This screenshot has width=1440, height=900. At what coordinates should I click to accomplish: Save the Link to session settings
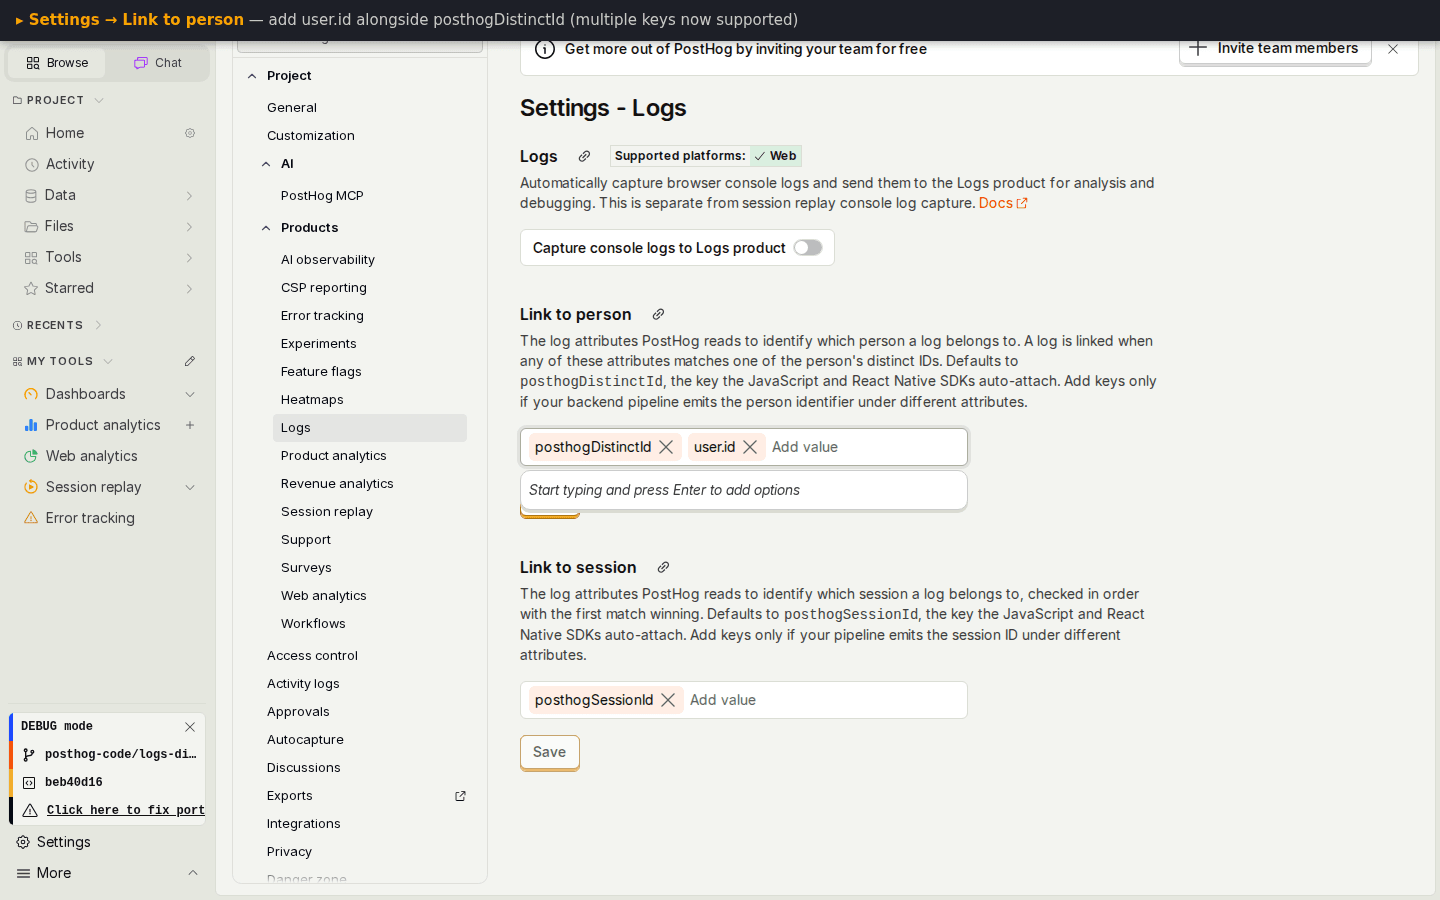point(550,752)
